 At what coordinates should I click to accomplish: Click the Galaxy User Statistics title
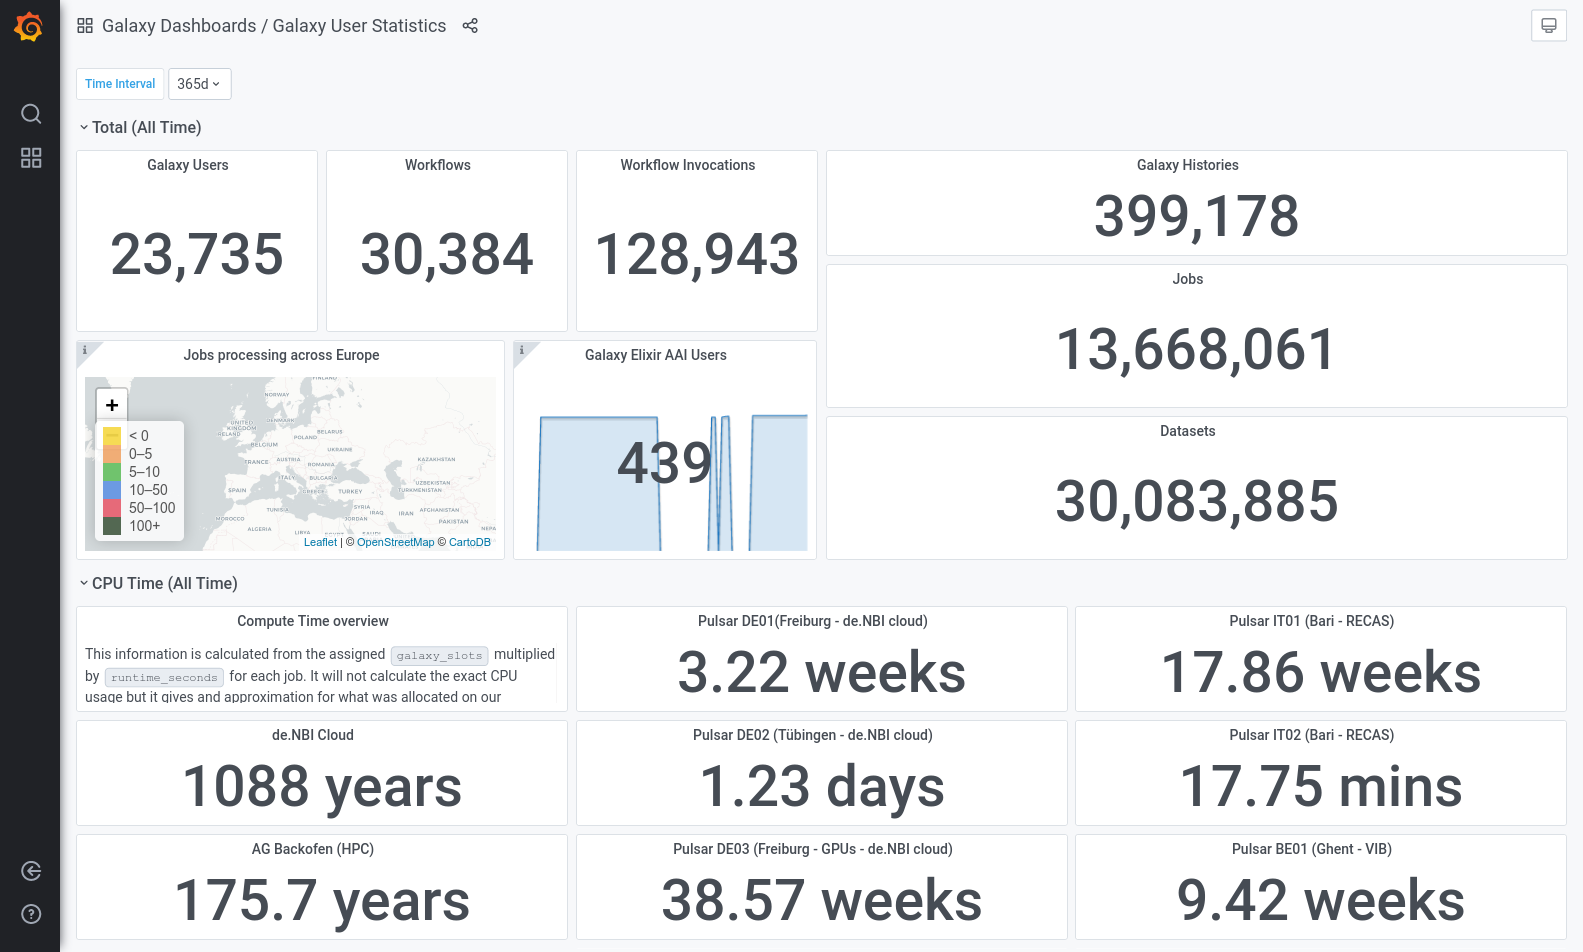[x=359, y=26]
